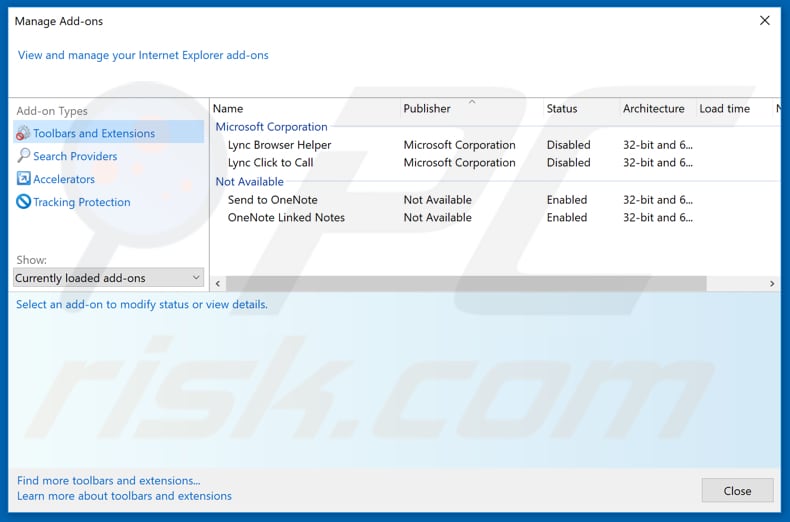Click the horizontal scrollbar thumb
The width and height of the screenshot is (790, 522).
point(466,284)
